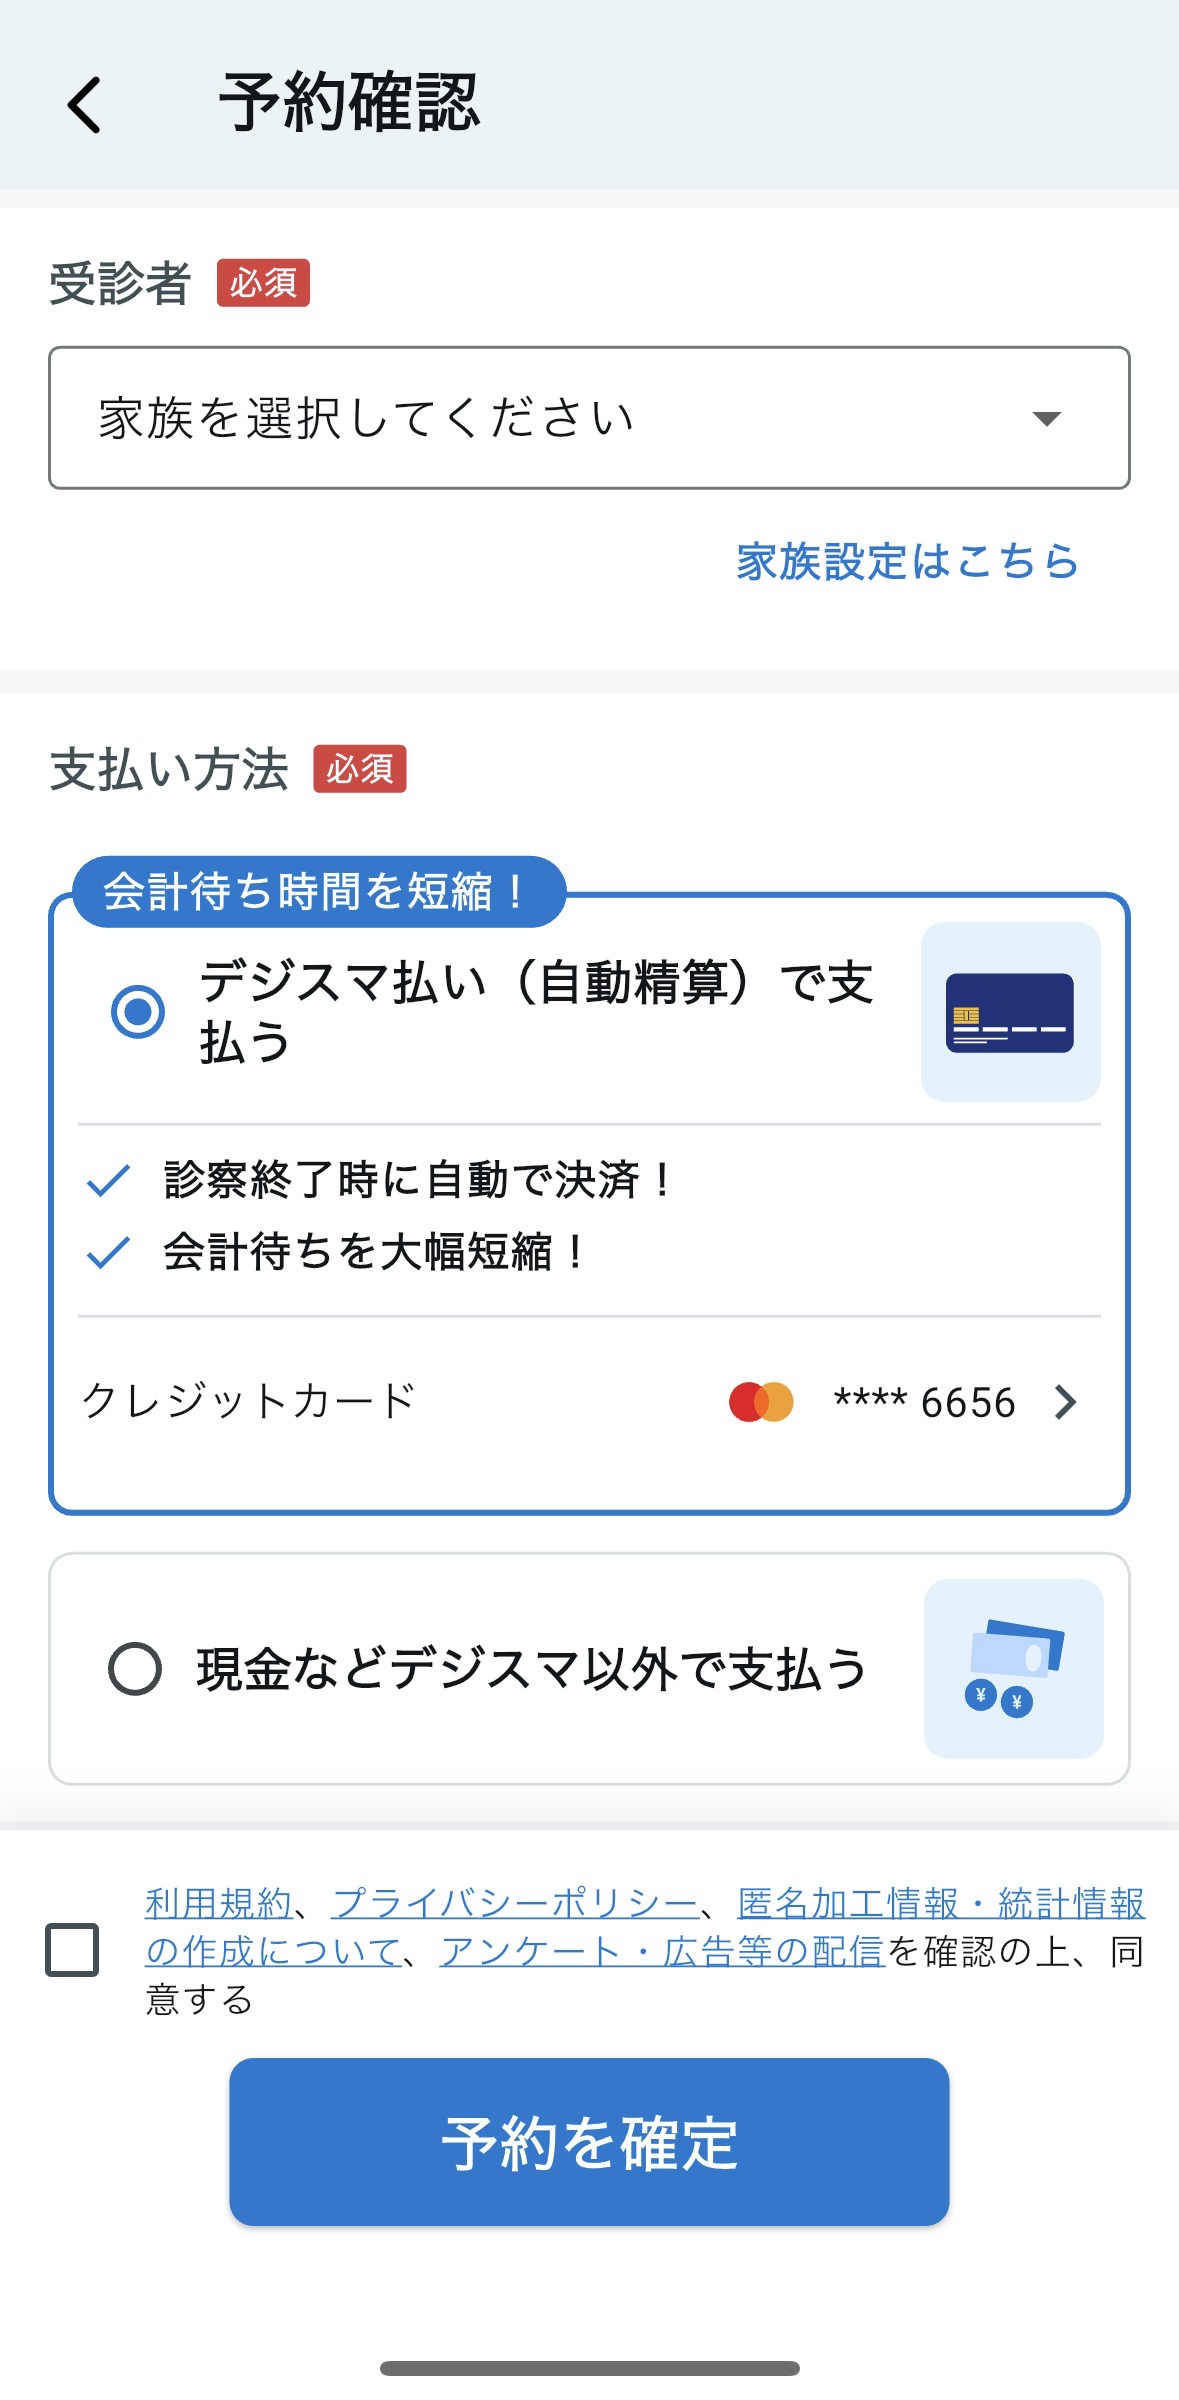Tap the red 必須 badge beside 支払い方法

(x=359, y=769)
